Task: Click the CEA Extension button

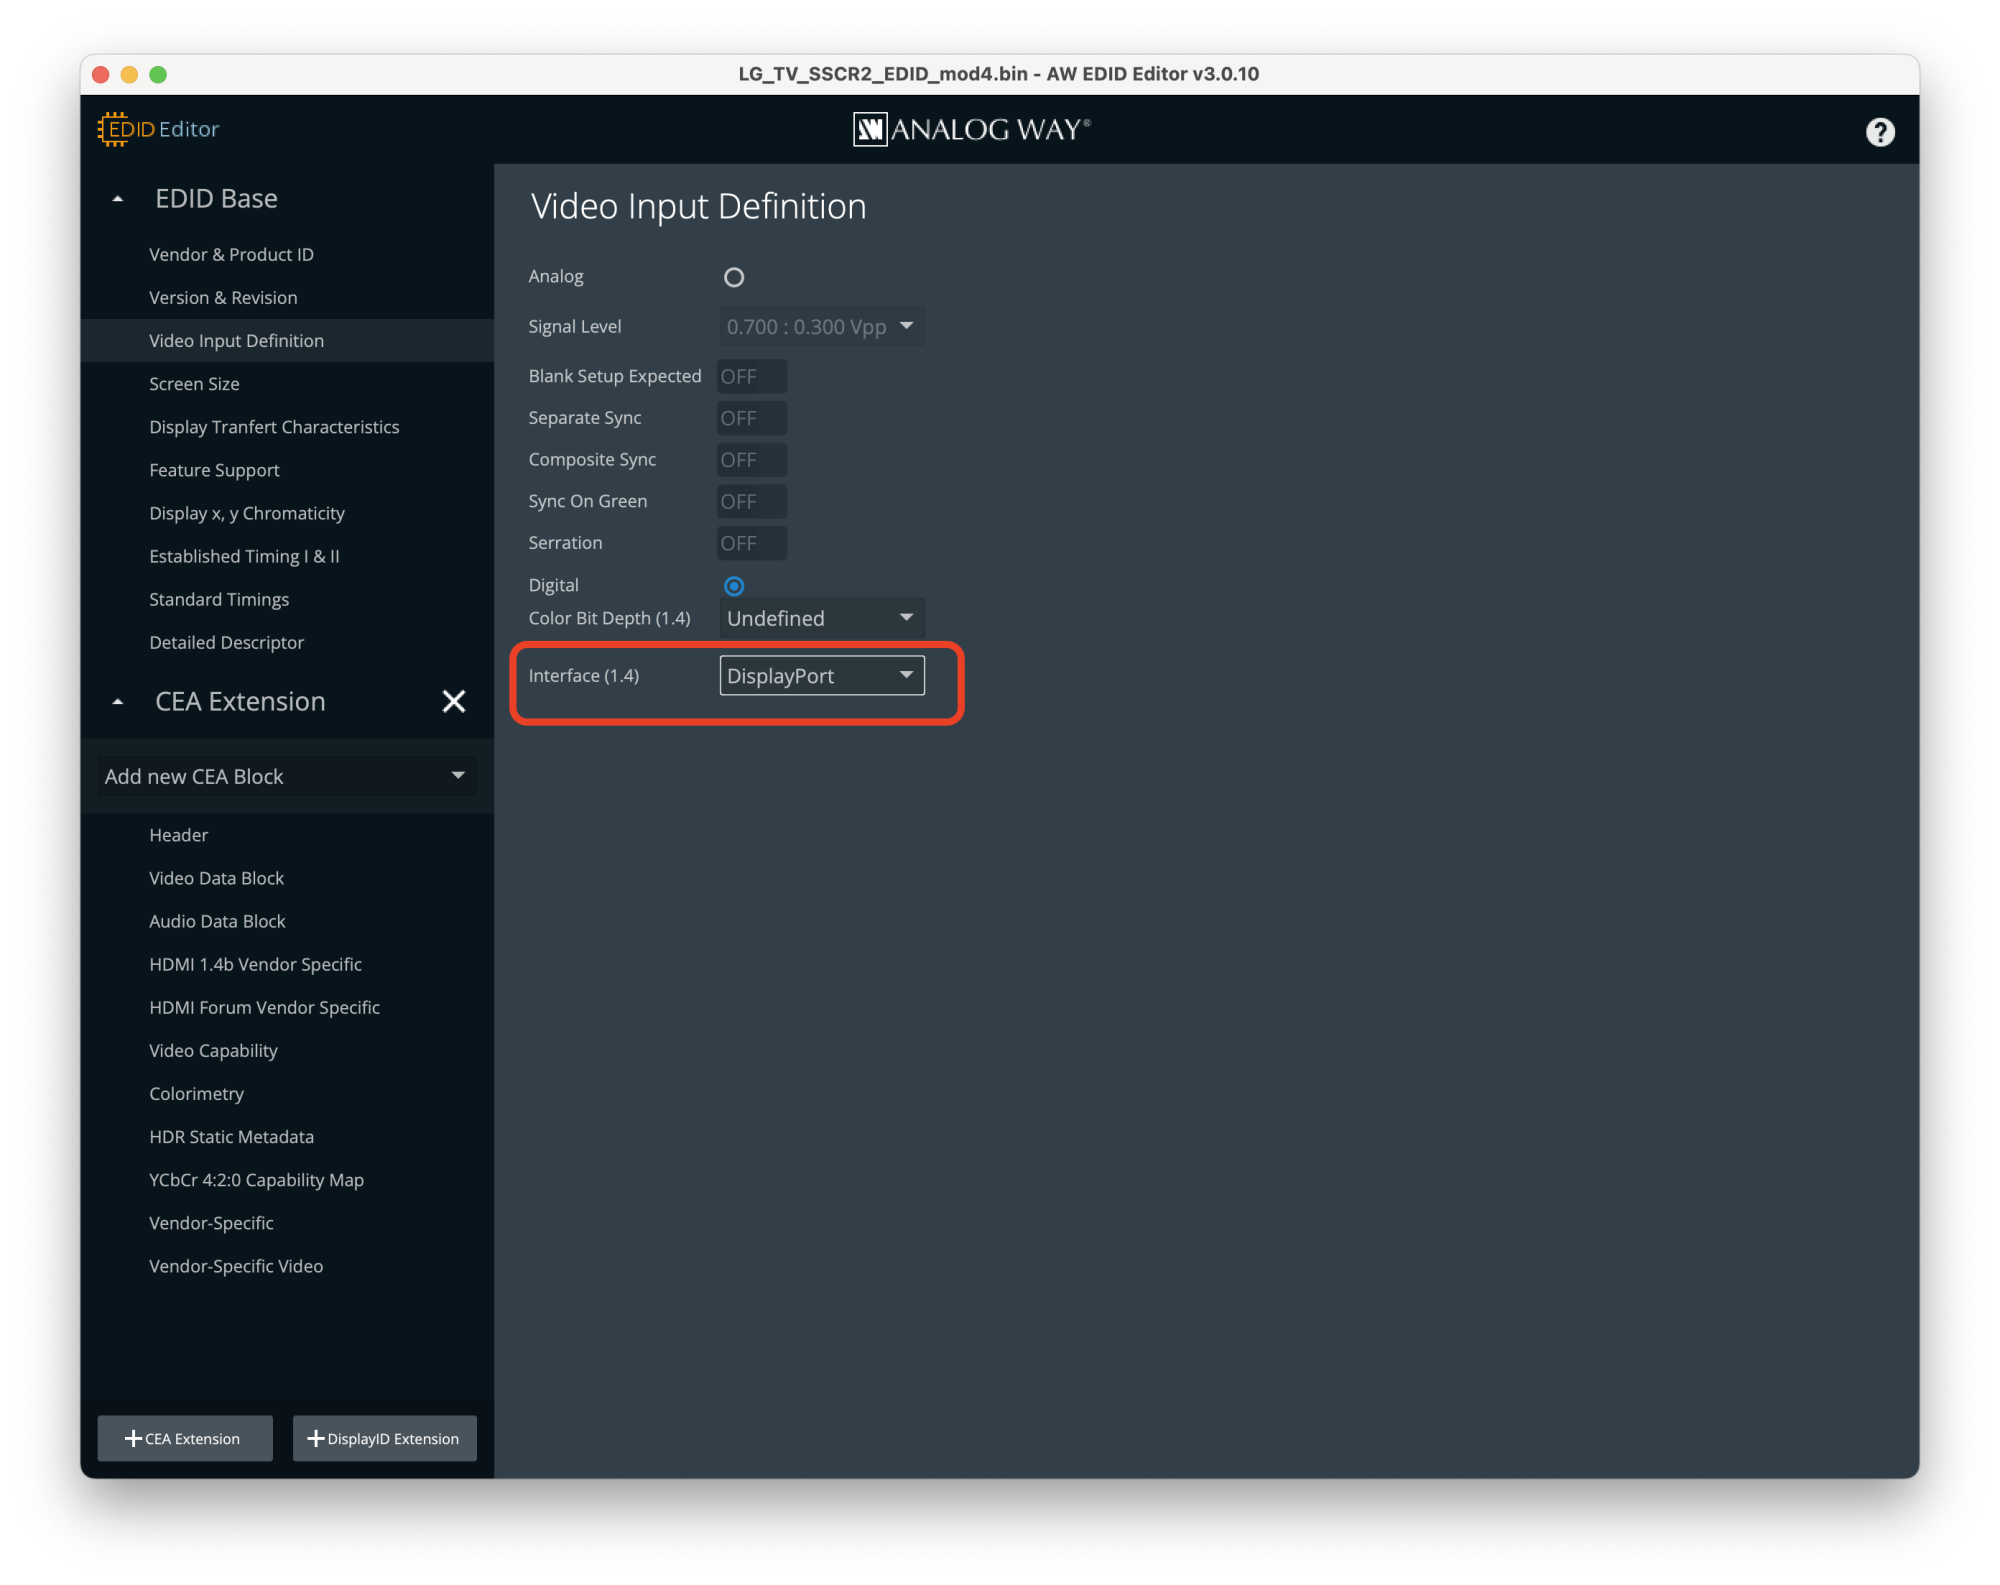Action: click(184, 1438)
